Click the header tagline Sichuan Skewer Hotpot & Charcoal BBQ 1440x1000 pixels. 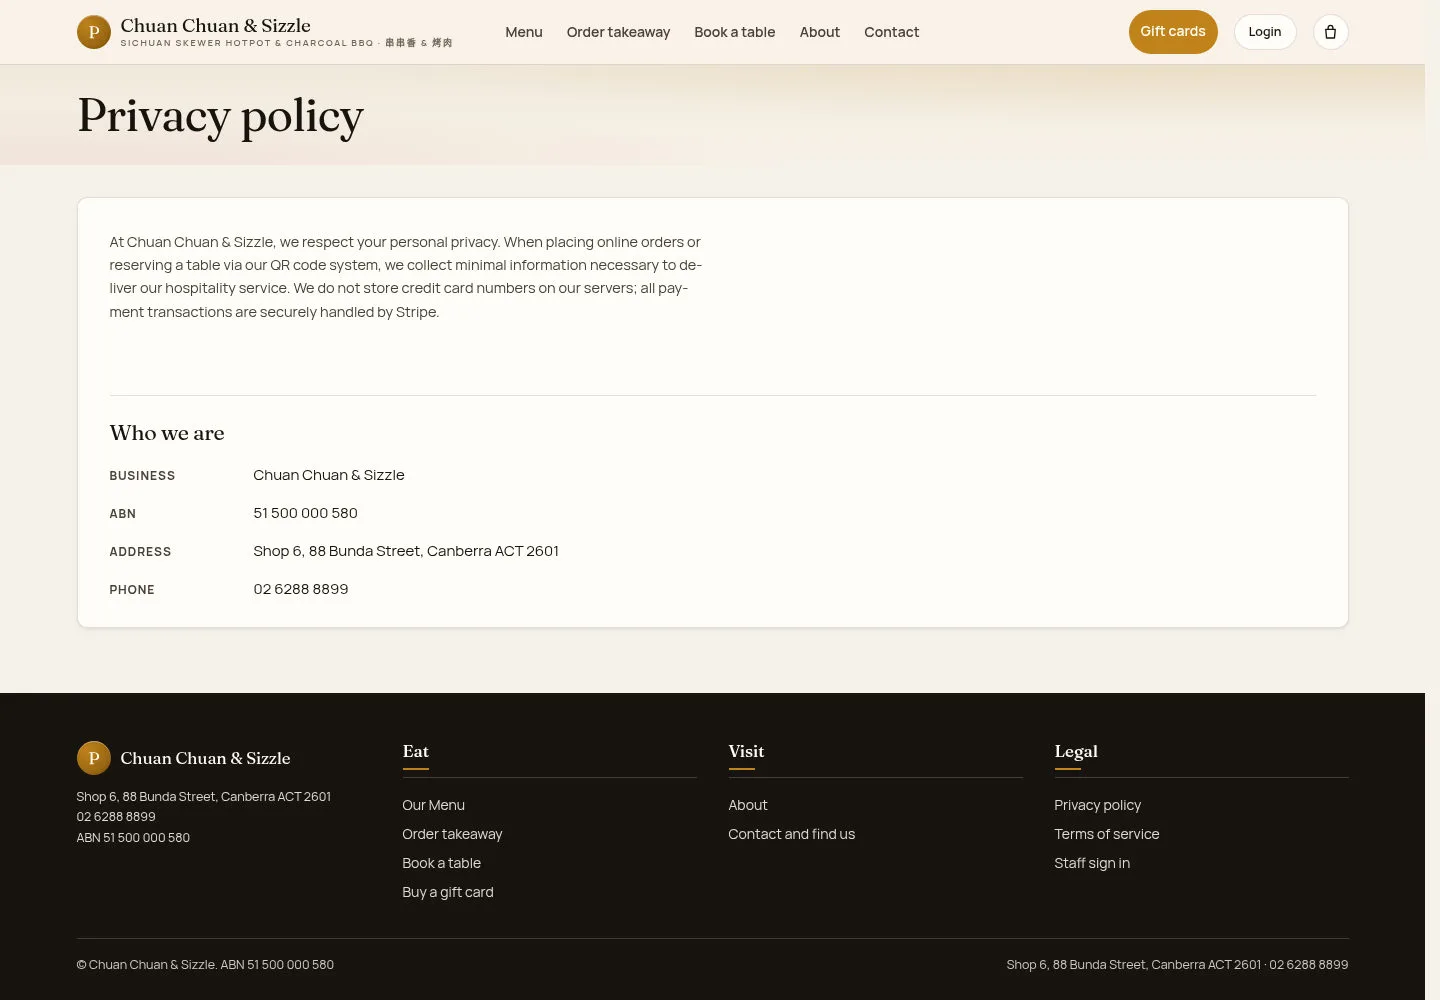coord(287,43)
